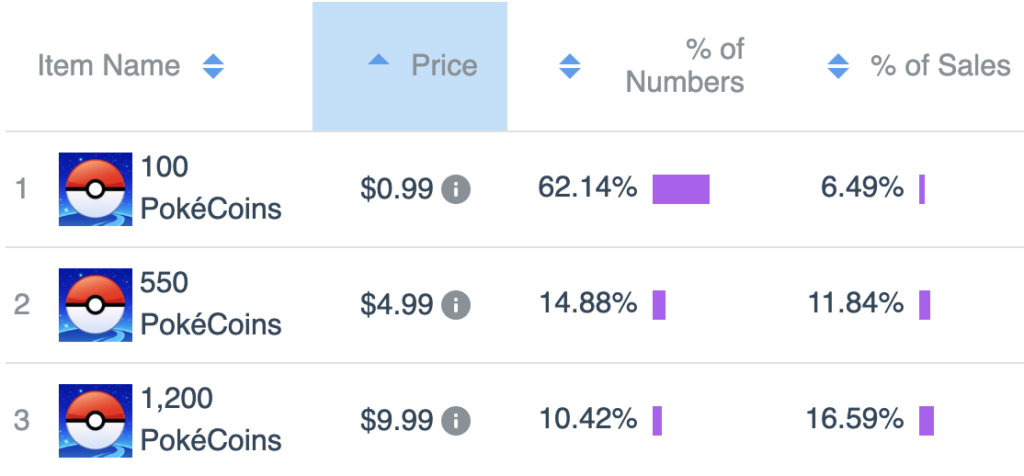Click the Item Name column header text

[x=109, y=65]
